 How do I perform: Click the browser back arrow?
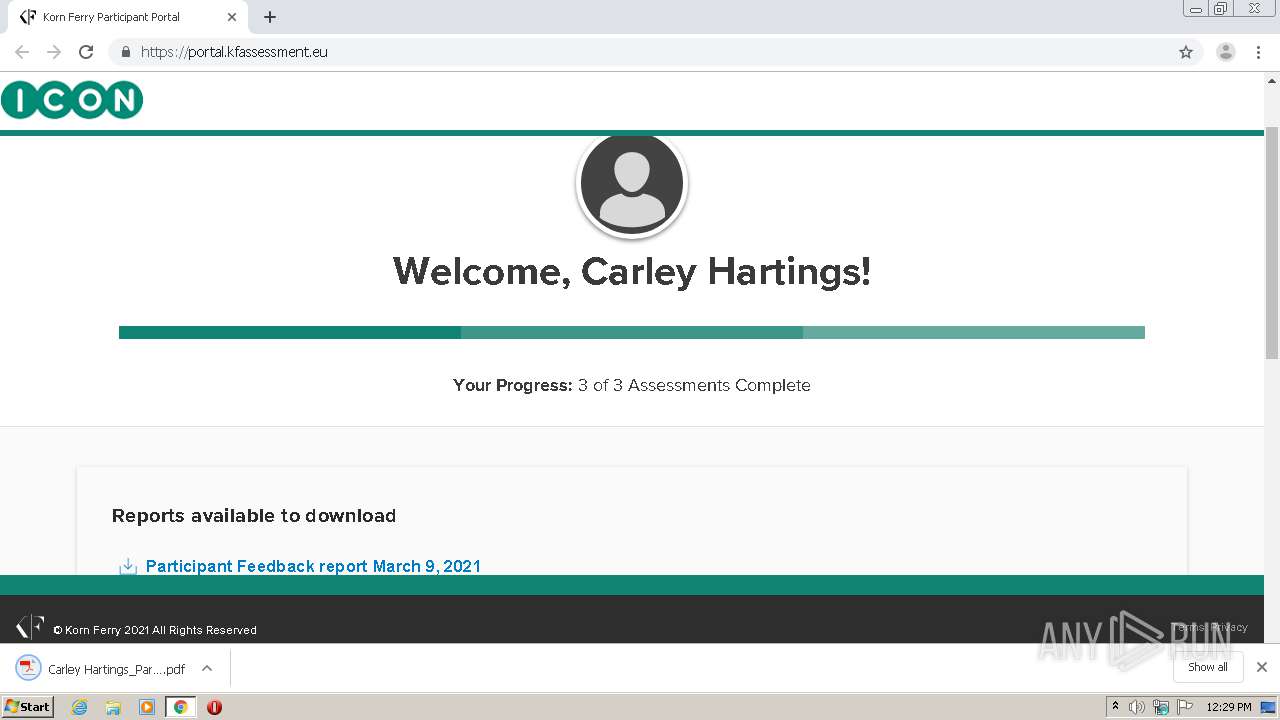coord(22,52)
